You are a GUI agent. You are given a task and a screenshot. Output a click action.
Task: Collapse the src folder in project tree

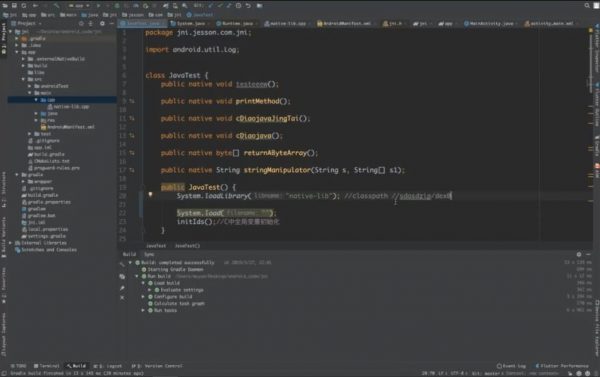pyautogui.click(x=23, y=79)
